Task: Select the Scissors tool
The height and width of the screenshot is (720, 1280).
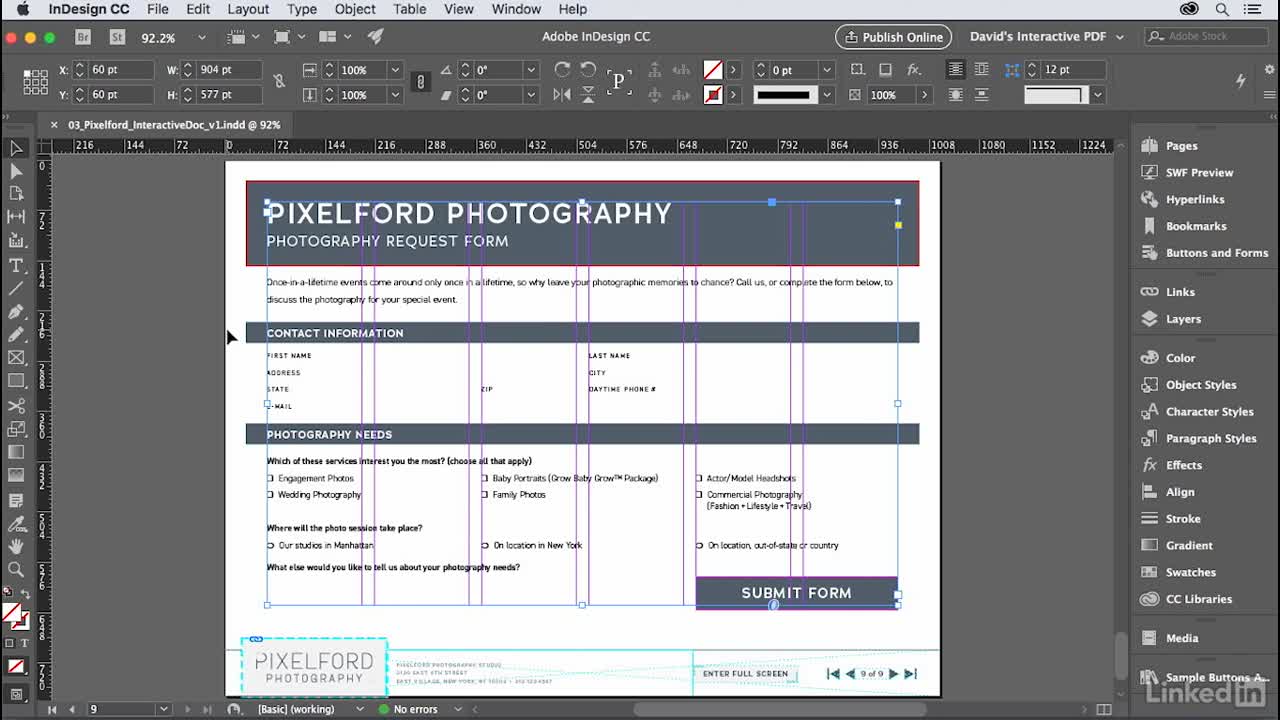Action: [16, 406]
